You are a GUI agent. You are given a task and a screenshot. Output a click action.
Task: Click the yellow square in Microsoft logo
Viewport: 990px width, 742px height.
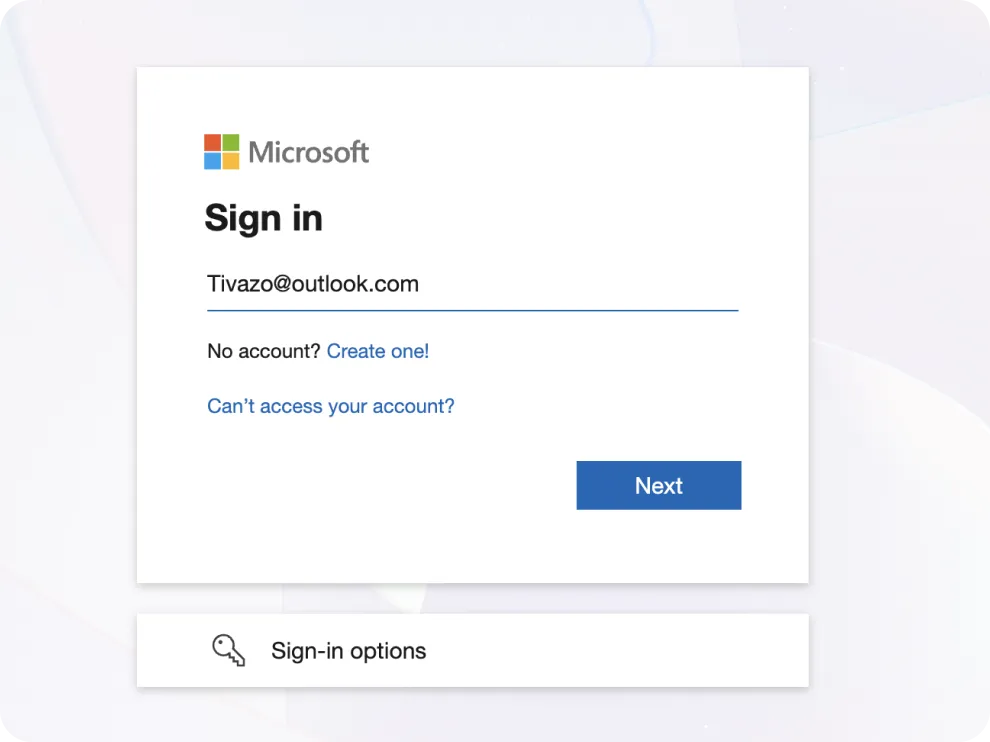(230, 160)
